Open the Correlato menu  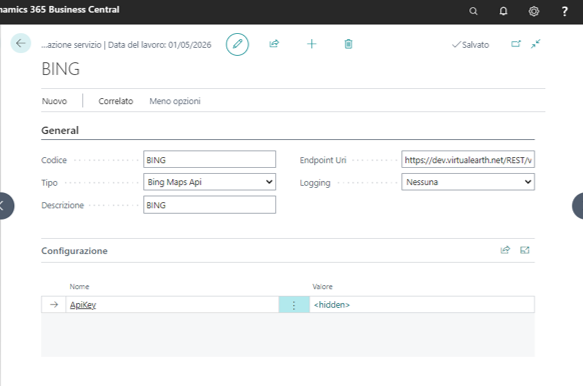click(116, 101)
